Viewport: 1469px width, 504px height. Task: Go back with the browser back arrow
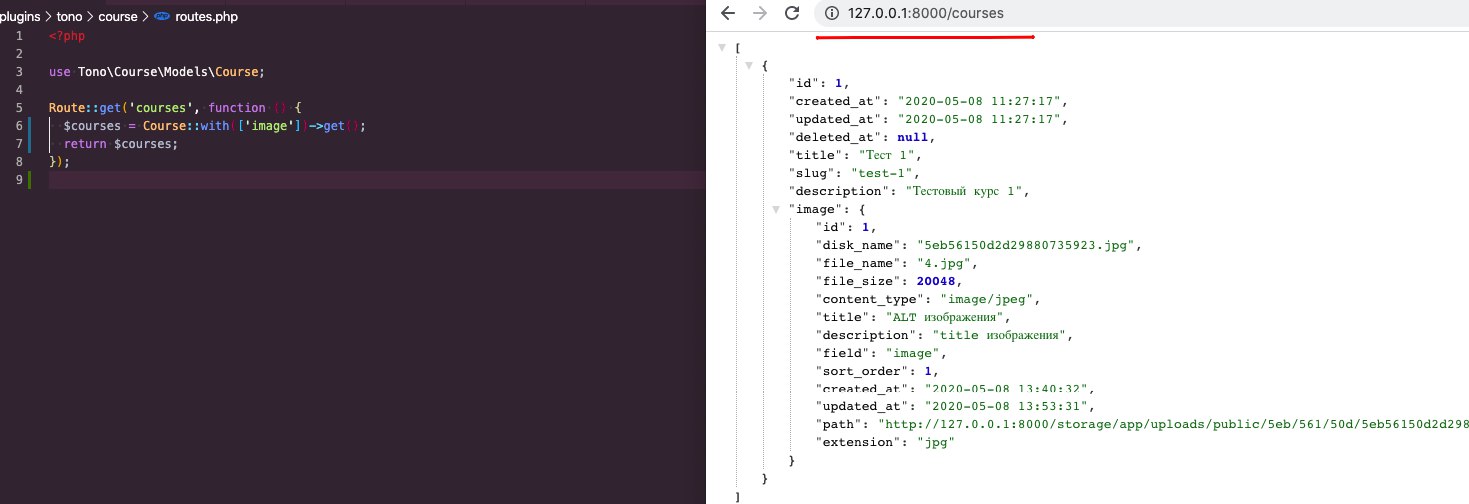tap(727, 13)
